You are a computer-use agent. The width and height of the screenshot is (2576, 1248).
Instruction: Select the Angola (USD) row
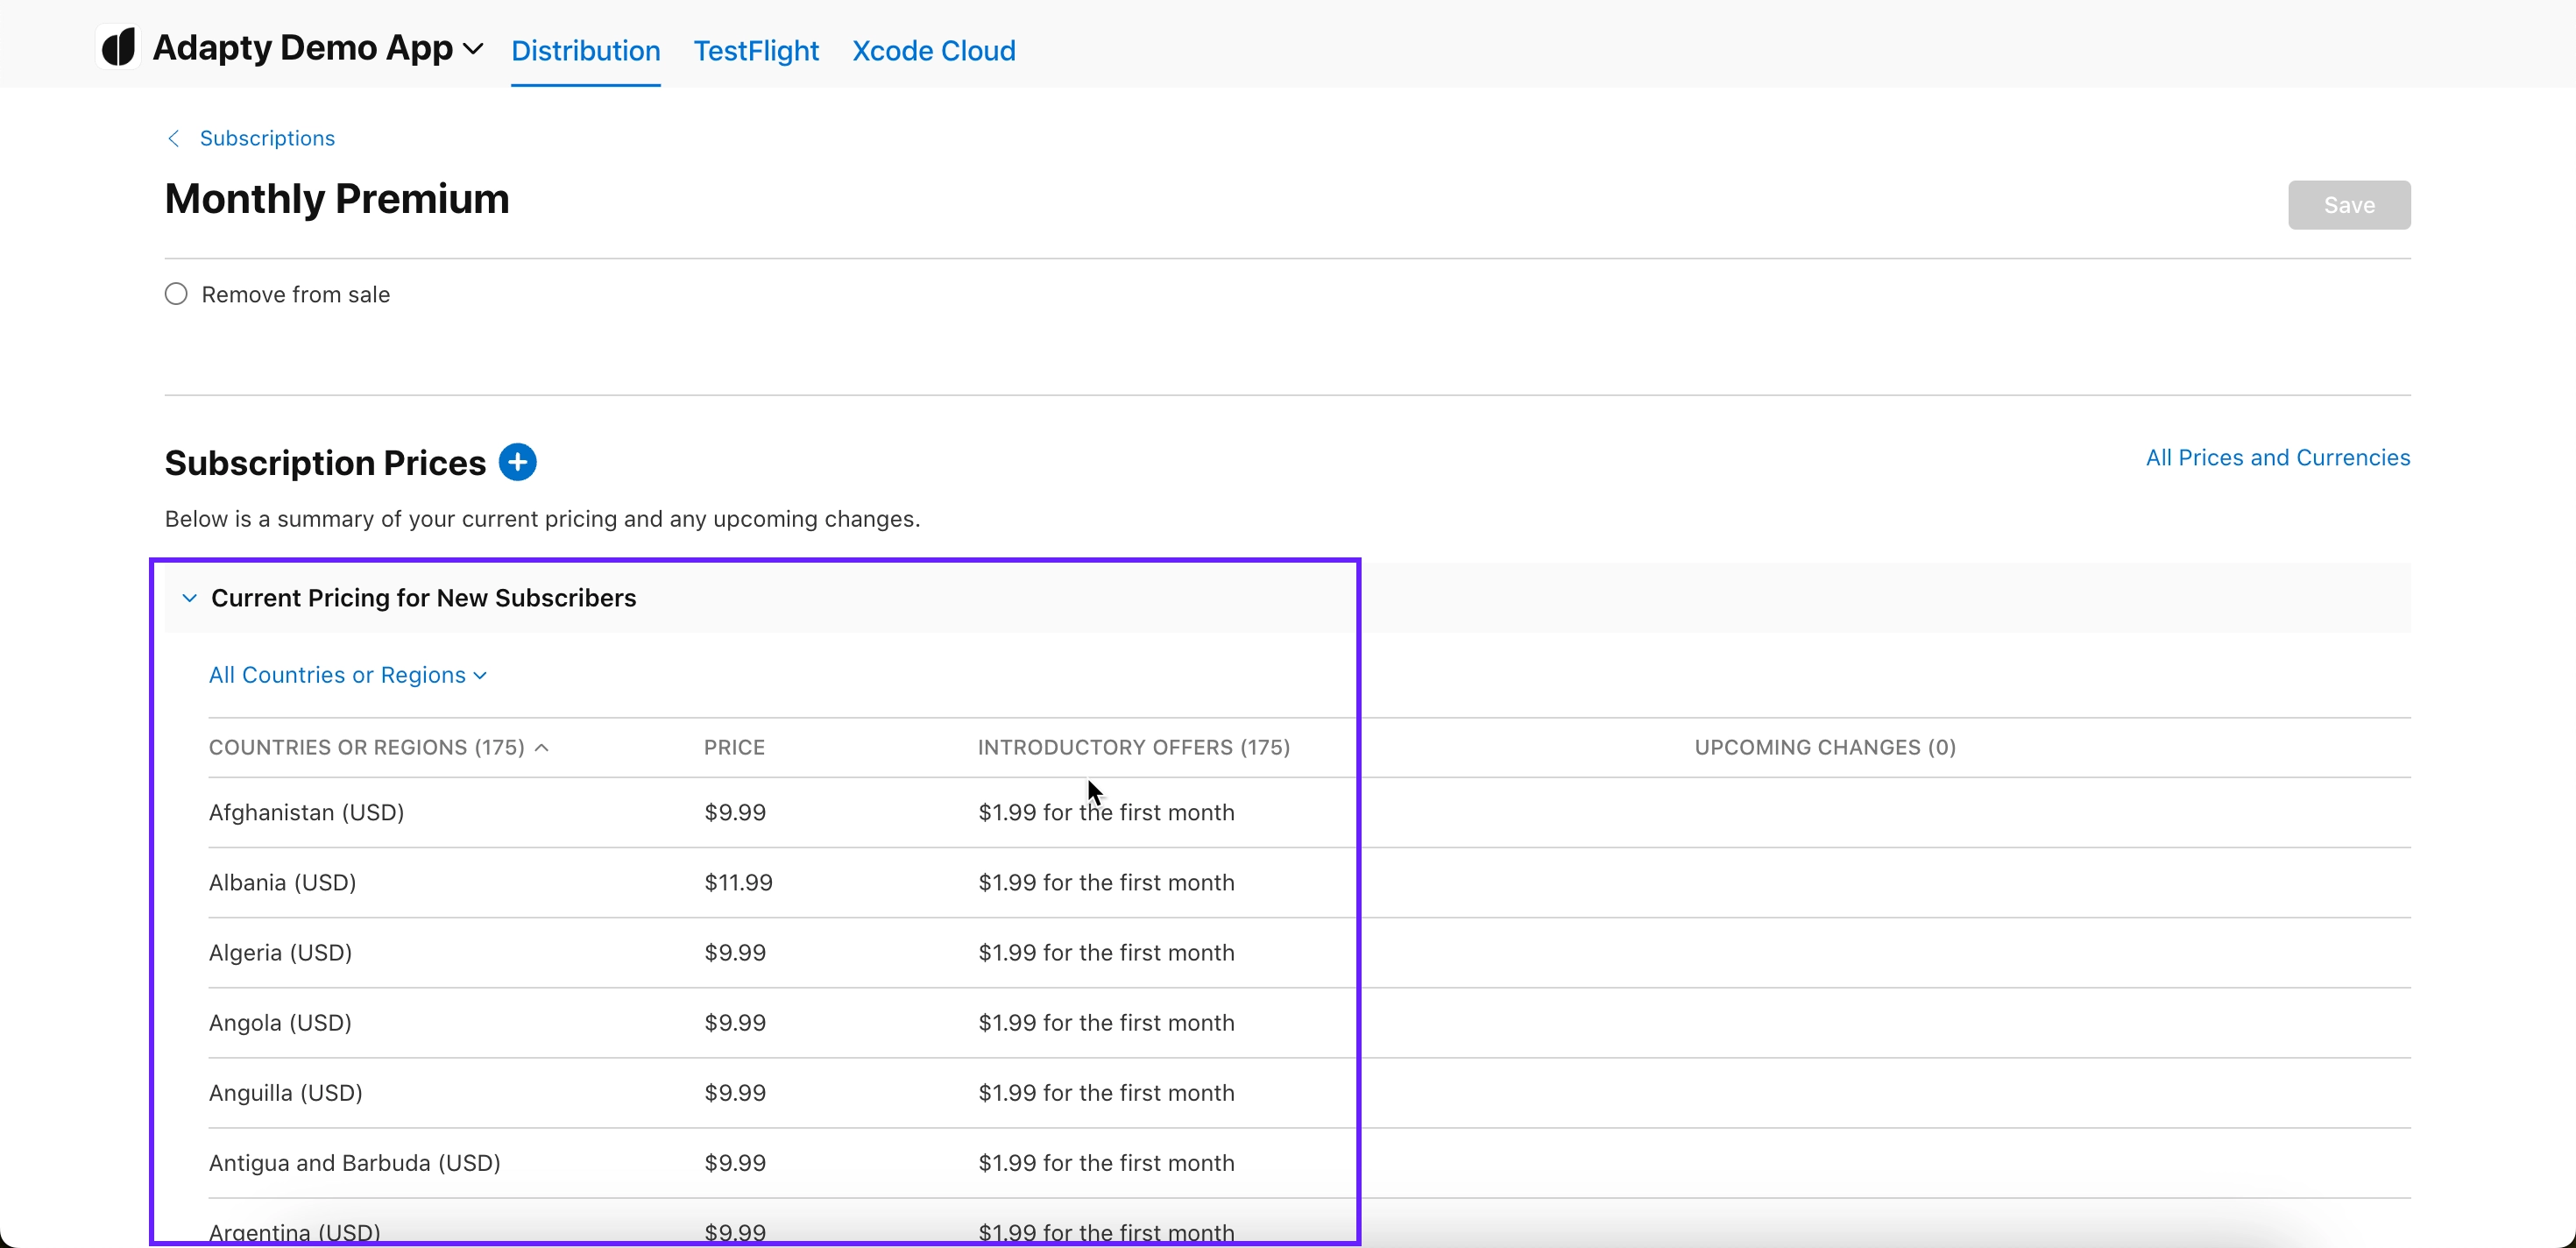tap(279, 1022)
